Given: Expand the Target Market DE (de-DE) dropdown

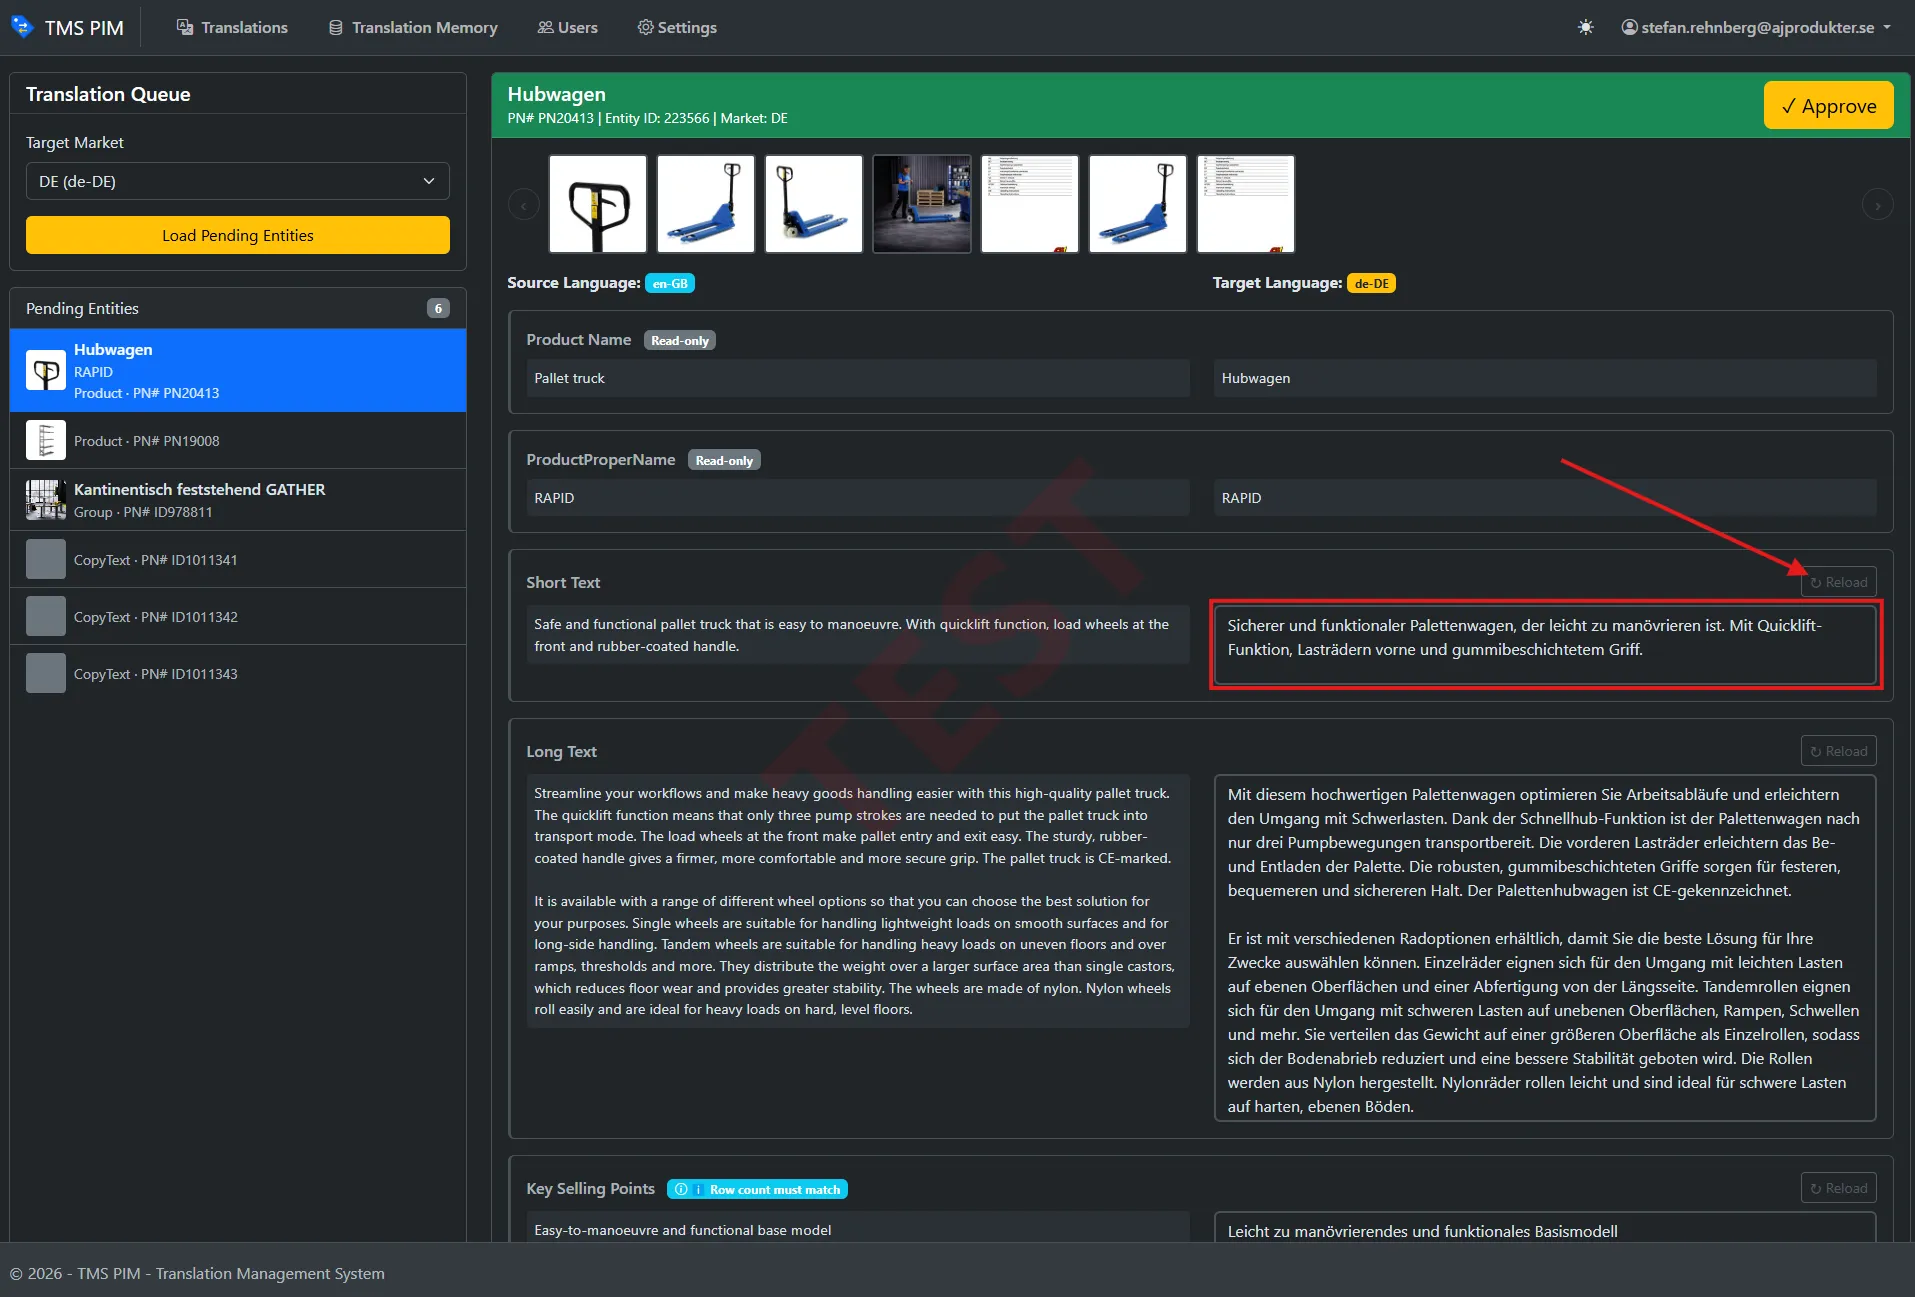Looking at the screenshot, I should (238, 181).
